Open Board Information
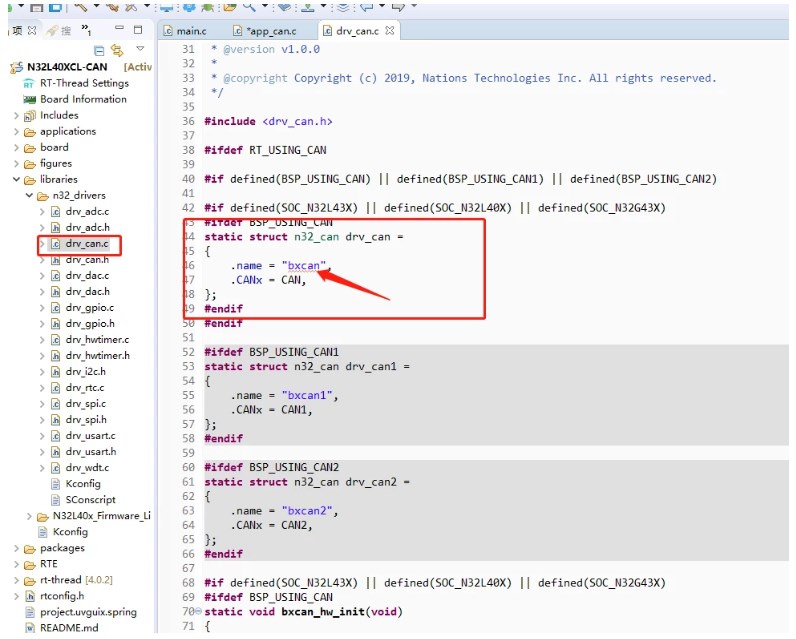796x639 pixels. [83, 99]
